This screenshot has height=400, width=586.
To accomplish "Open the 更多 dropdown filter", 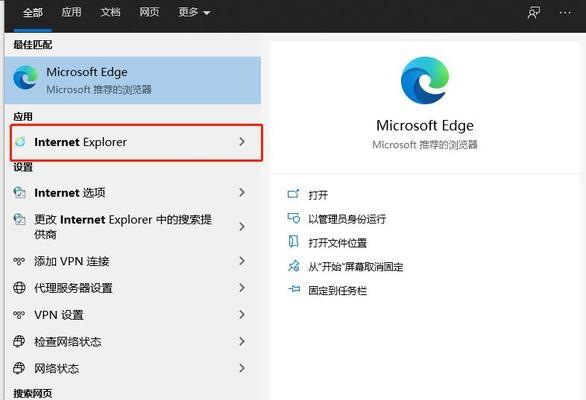I will 194,12.
